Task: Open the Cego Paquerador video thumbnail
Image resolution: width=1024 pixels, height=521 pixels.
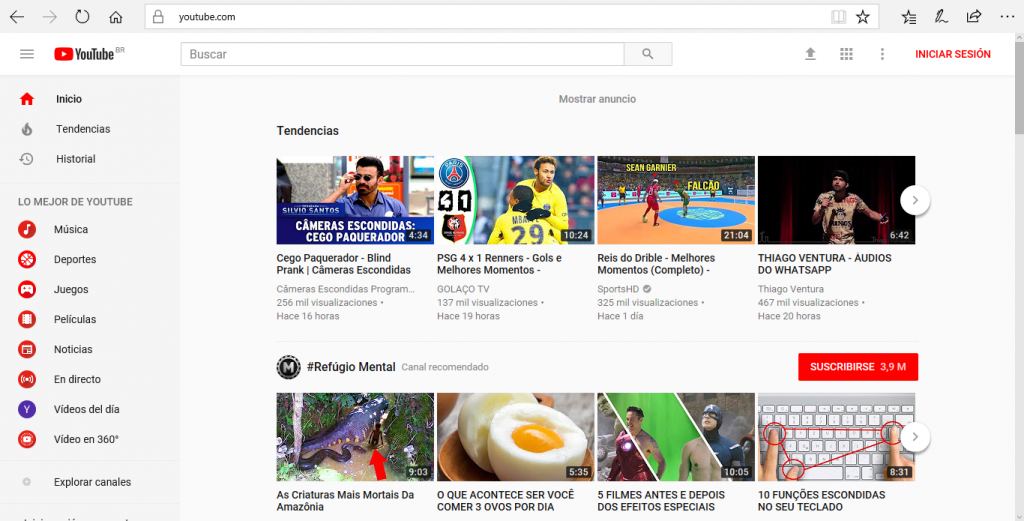Action: 341,200
